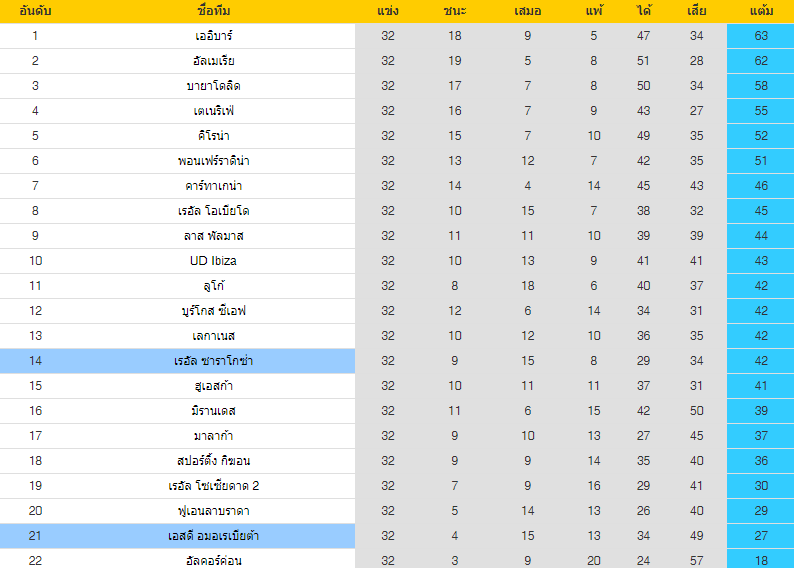794x568 pixels.
Task: Select the อัลเมเรีย team name
Action: point(213,61)
